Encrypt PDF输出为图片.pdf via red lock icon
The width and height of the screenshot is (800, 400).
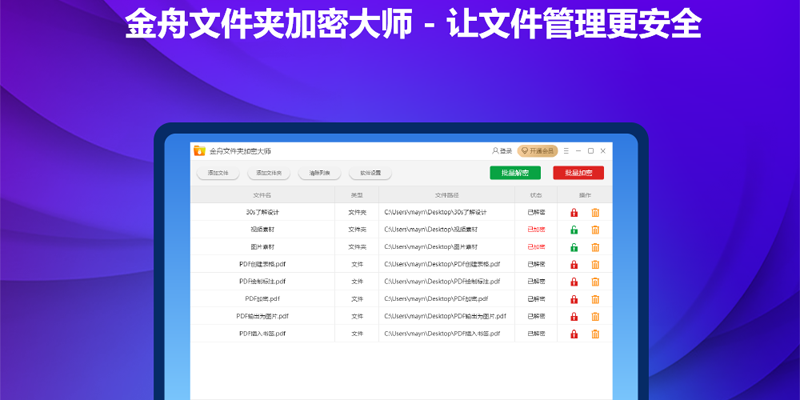click(574, 317)
